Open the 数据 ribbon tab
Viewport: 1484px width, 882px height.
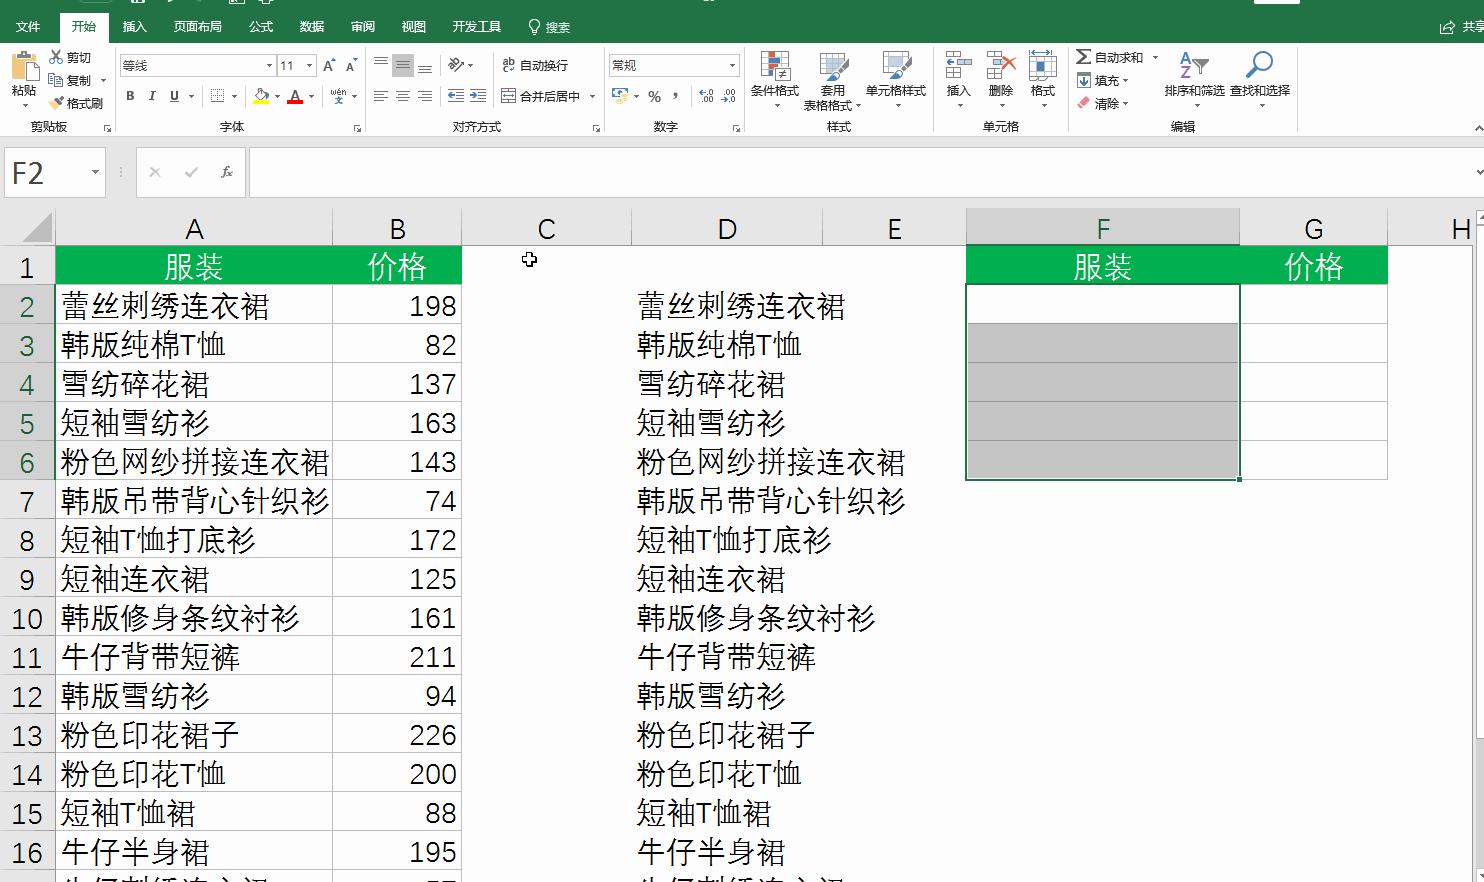point(311,27)
